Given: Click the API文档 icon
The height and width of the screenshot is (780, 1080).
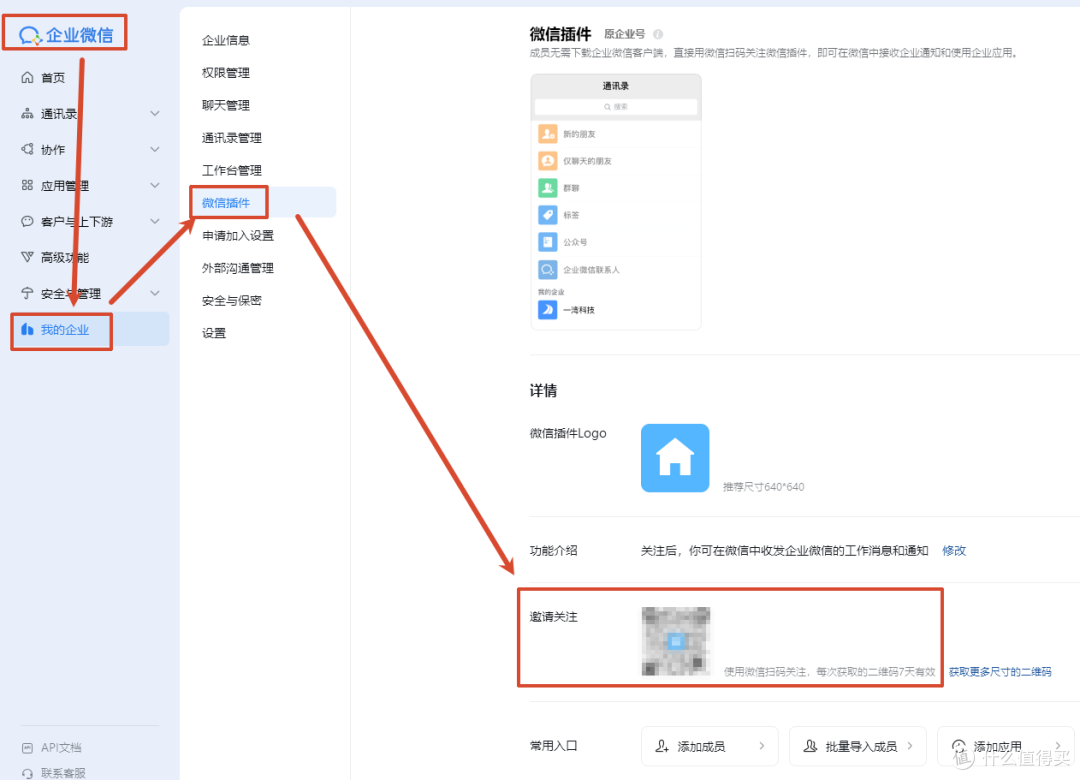Looking at the screenshot, I should coord(27,748).
